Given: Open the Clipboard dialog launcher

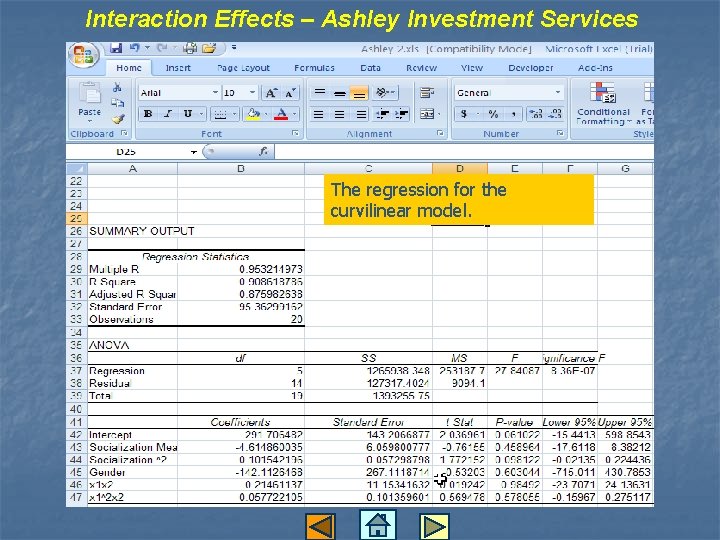Looking at the screenshot, I should click(x=124, y=133).
